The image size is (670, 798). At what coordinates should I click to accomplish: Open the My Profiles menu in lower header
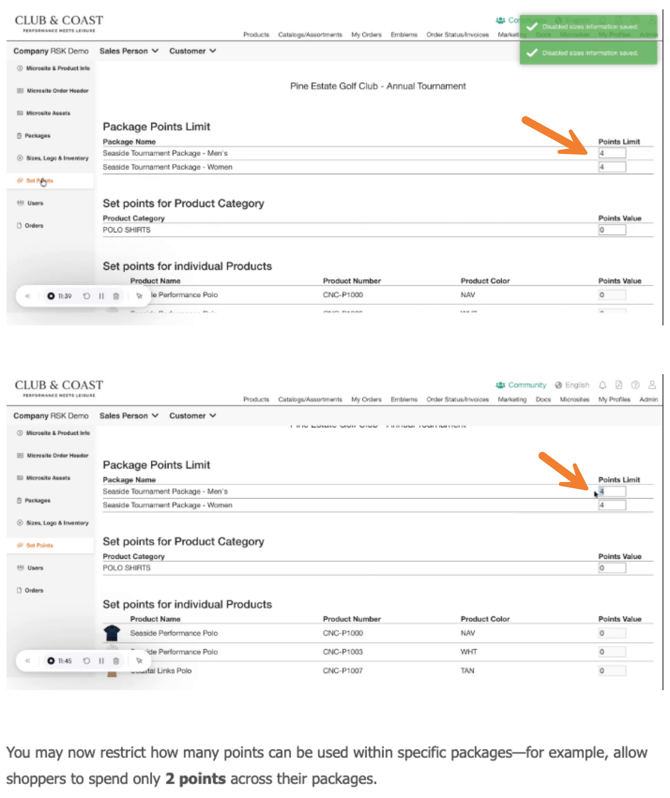[x=614, y=399]
